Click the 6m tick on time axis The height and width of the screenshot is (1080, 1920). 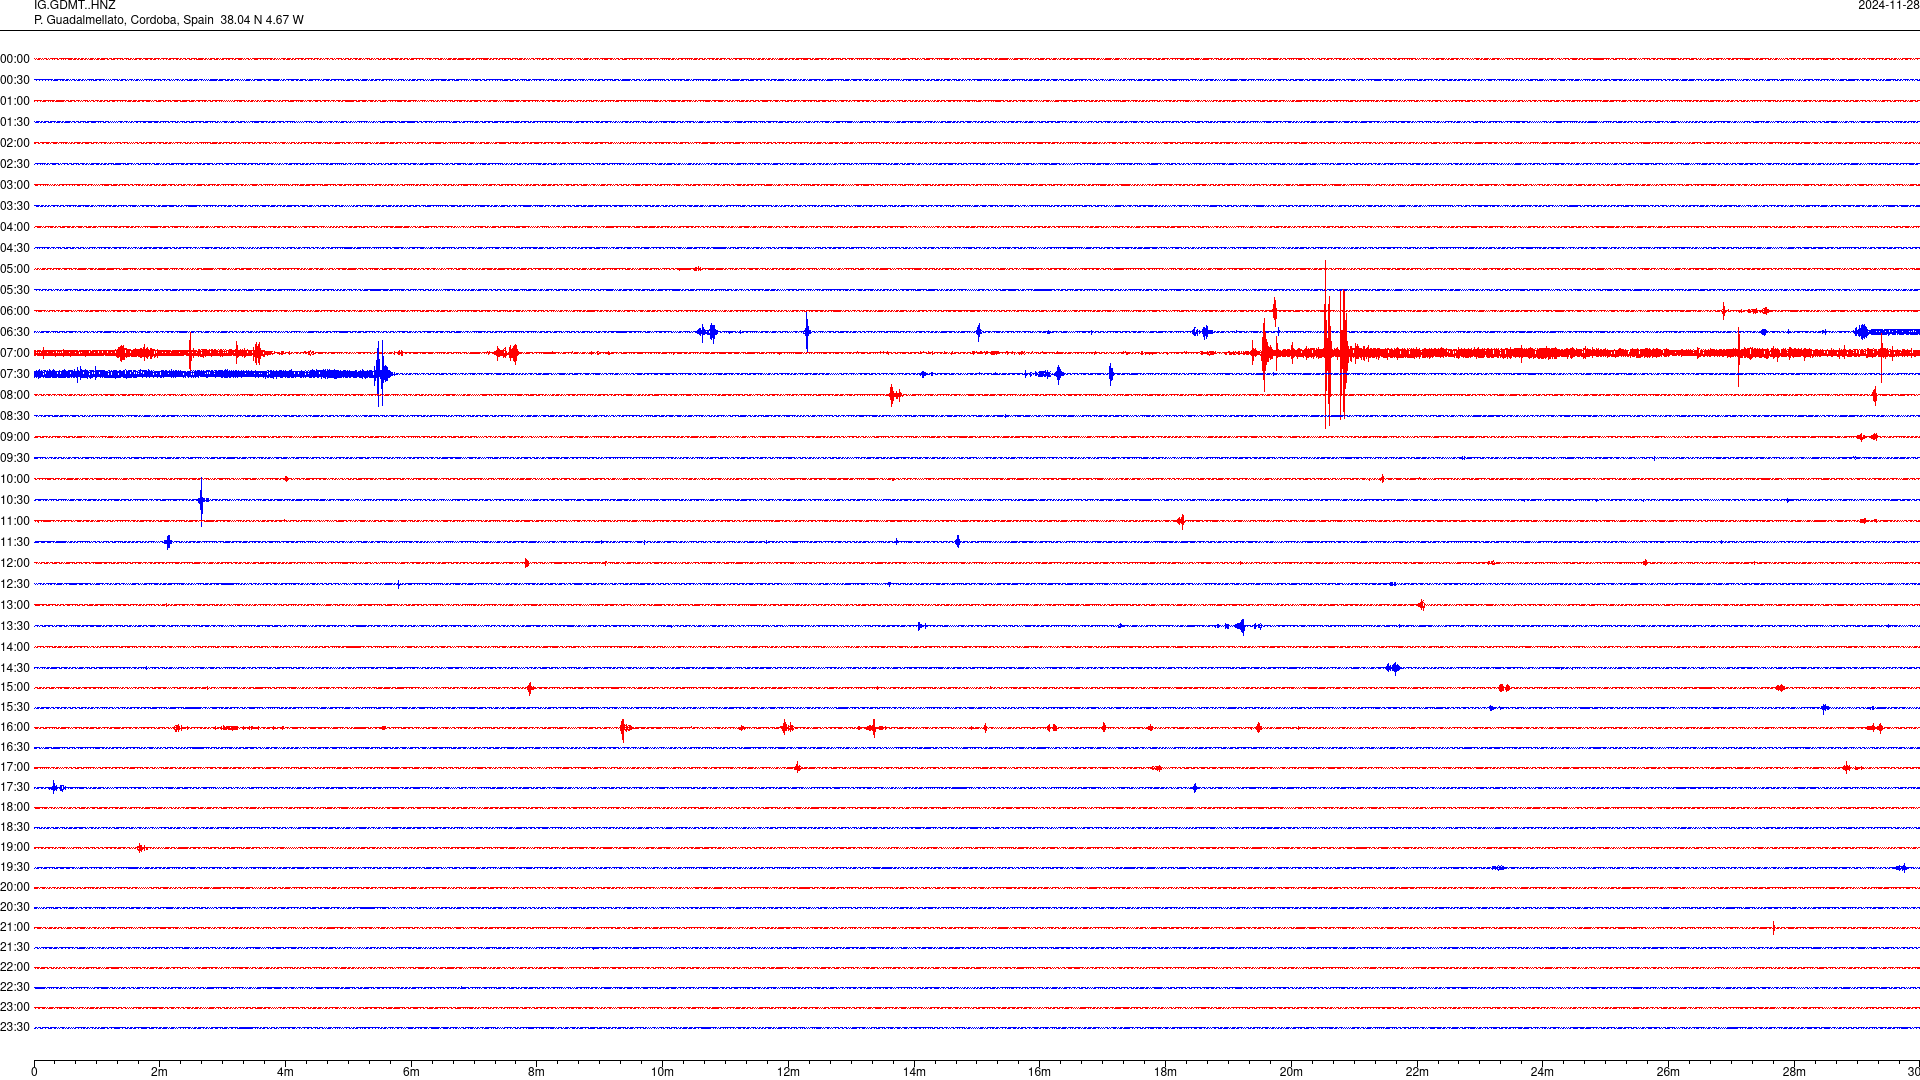click(411, 1072)
